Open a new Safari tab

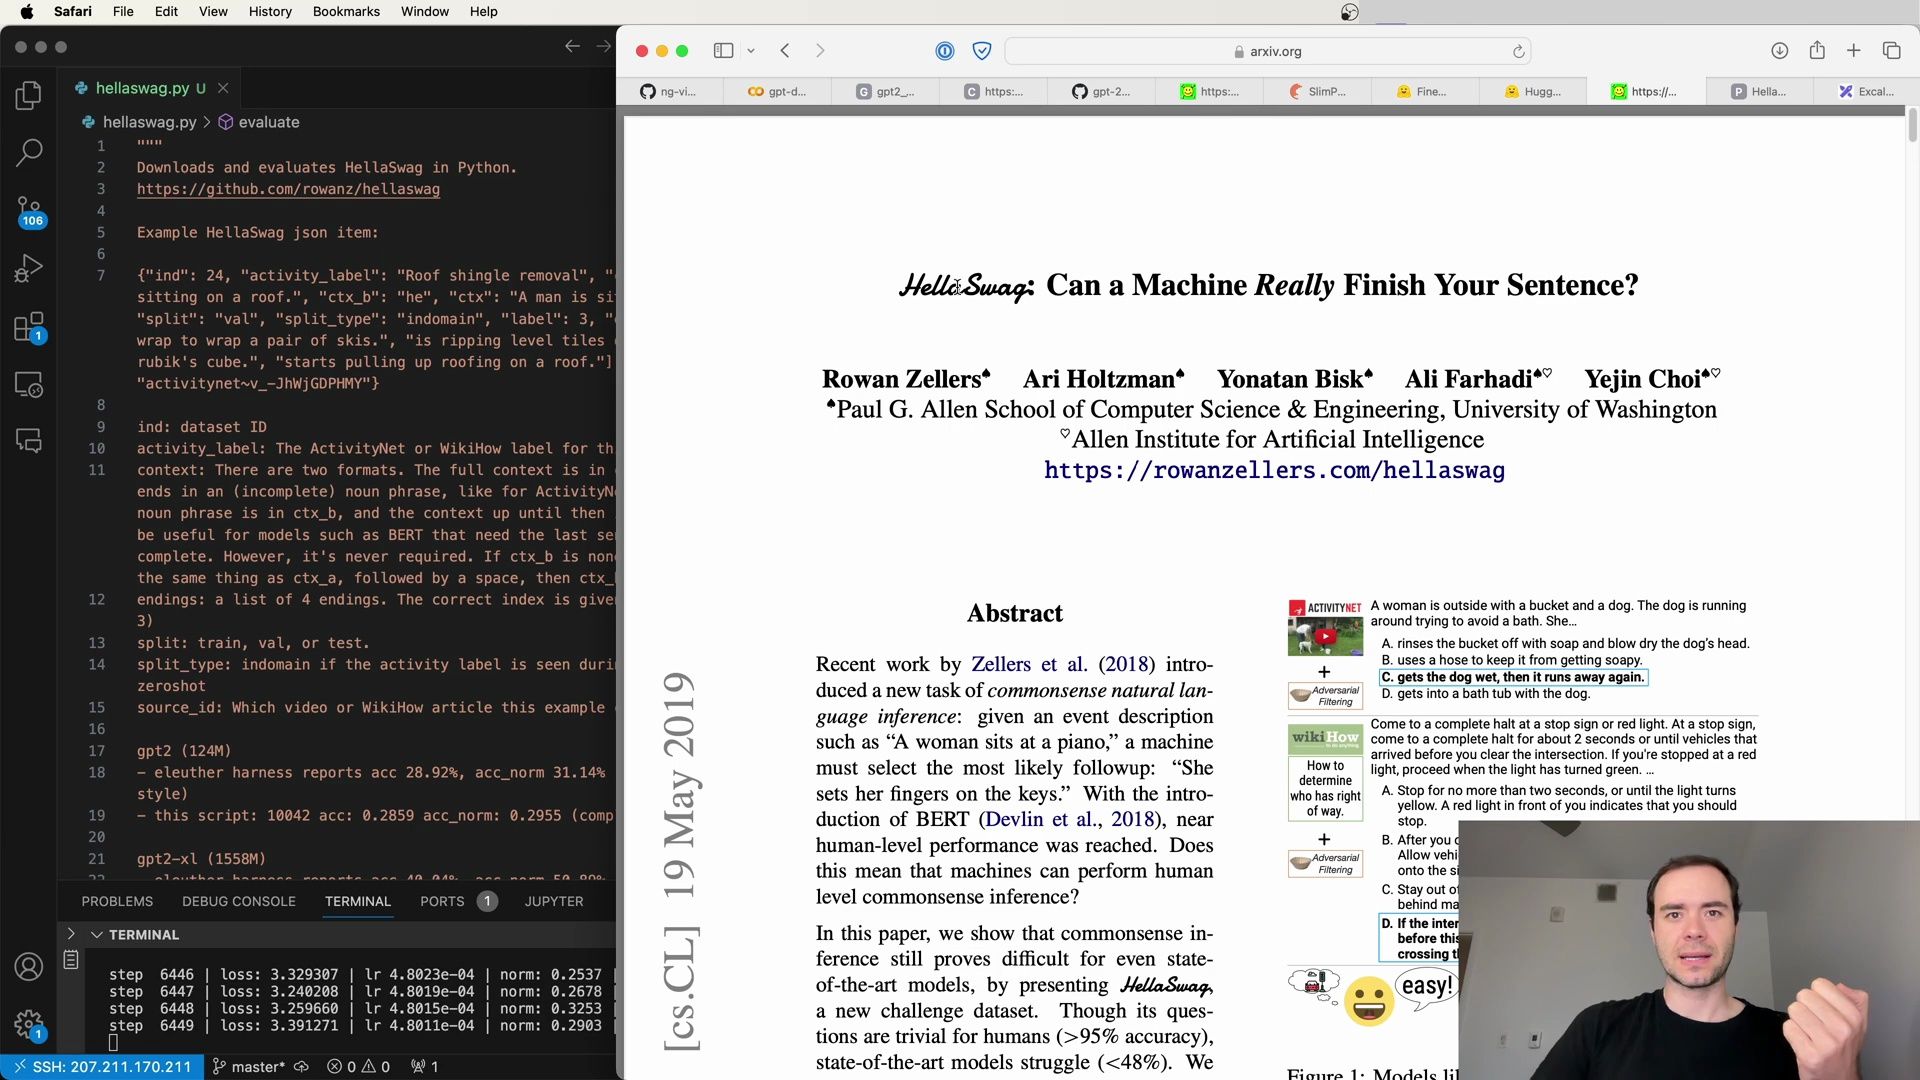point(1853,51)
